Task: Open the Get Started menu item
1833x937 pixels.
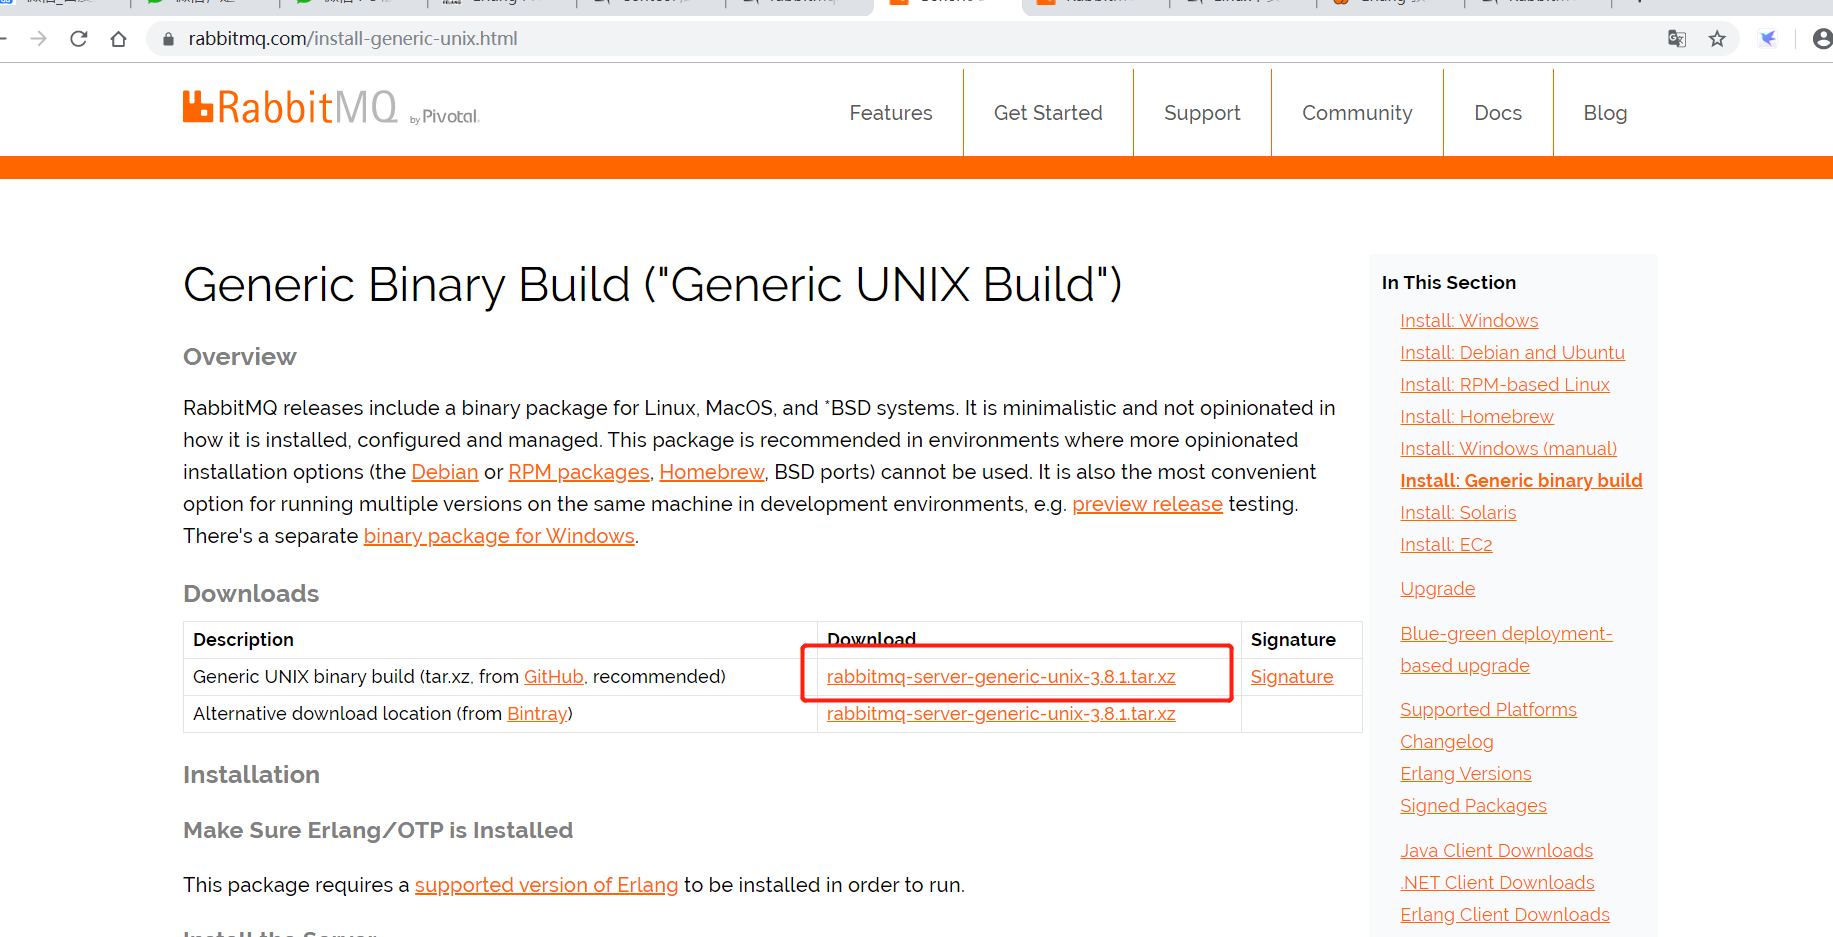Action: [1048, 113]
